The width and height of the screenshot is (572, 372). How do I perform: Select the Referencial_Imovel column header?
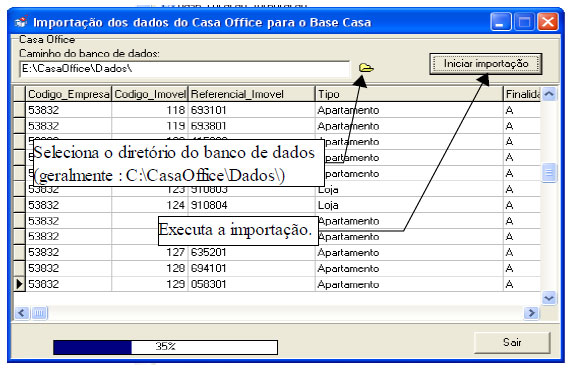(x=251, y=94)
